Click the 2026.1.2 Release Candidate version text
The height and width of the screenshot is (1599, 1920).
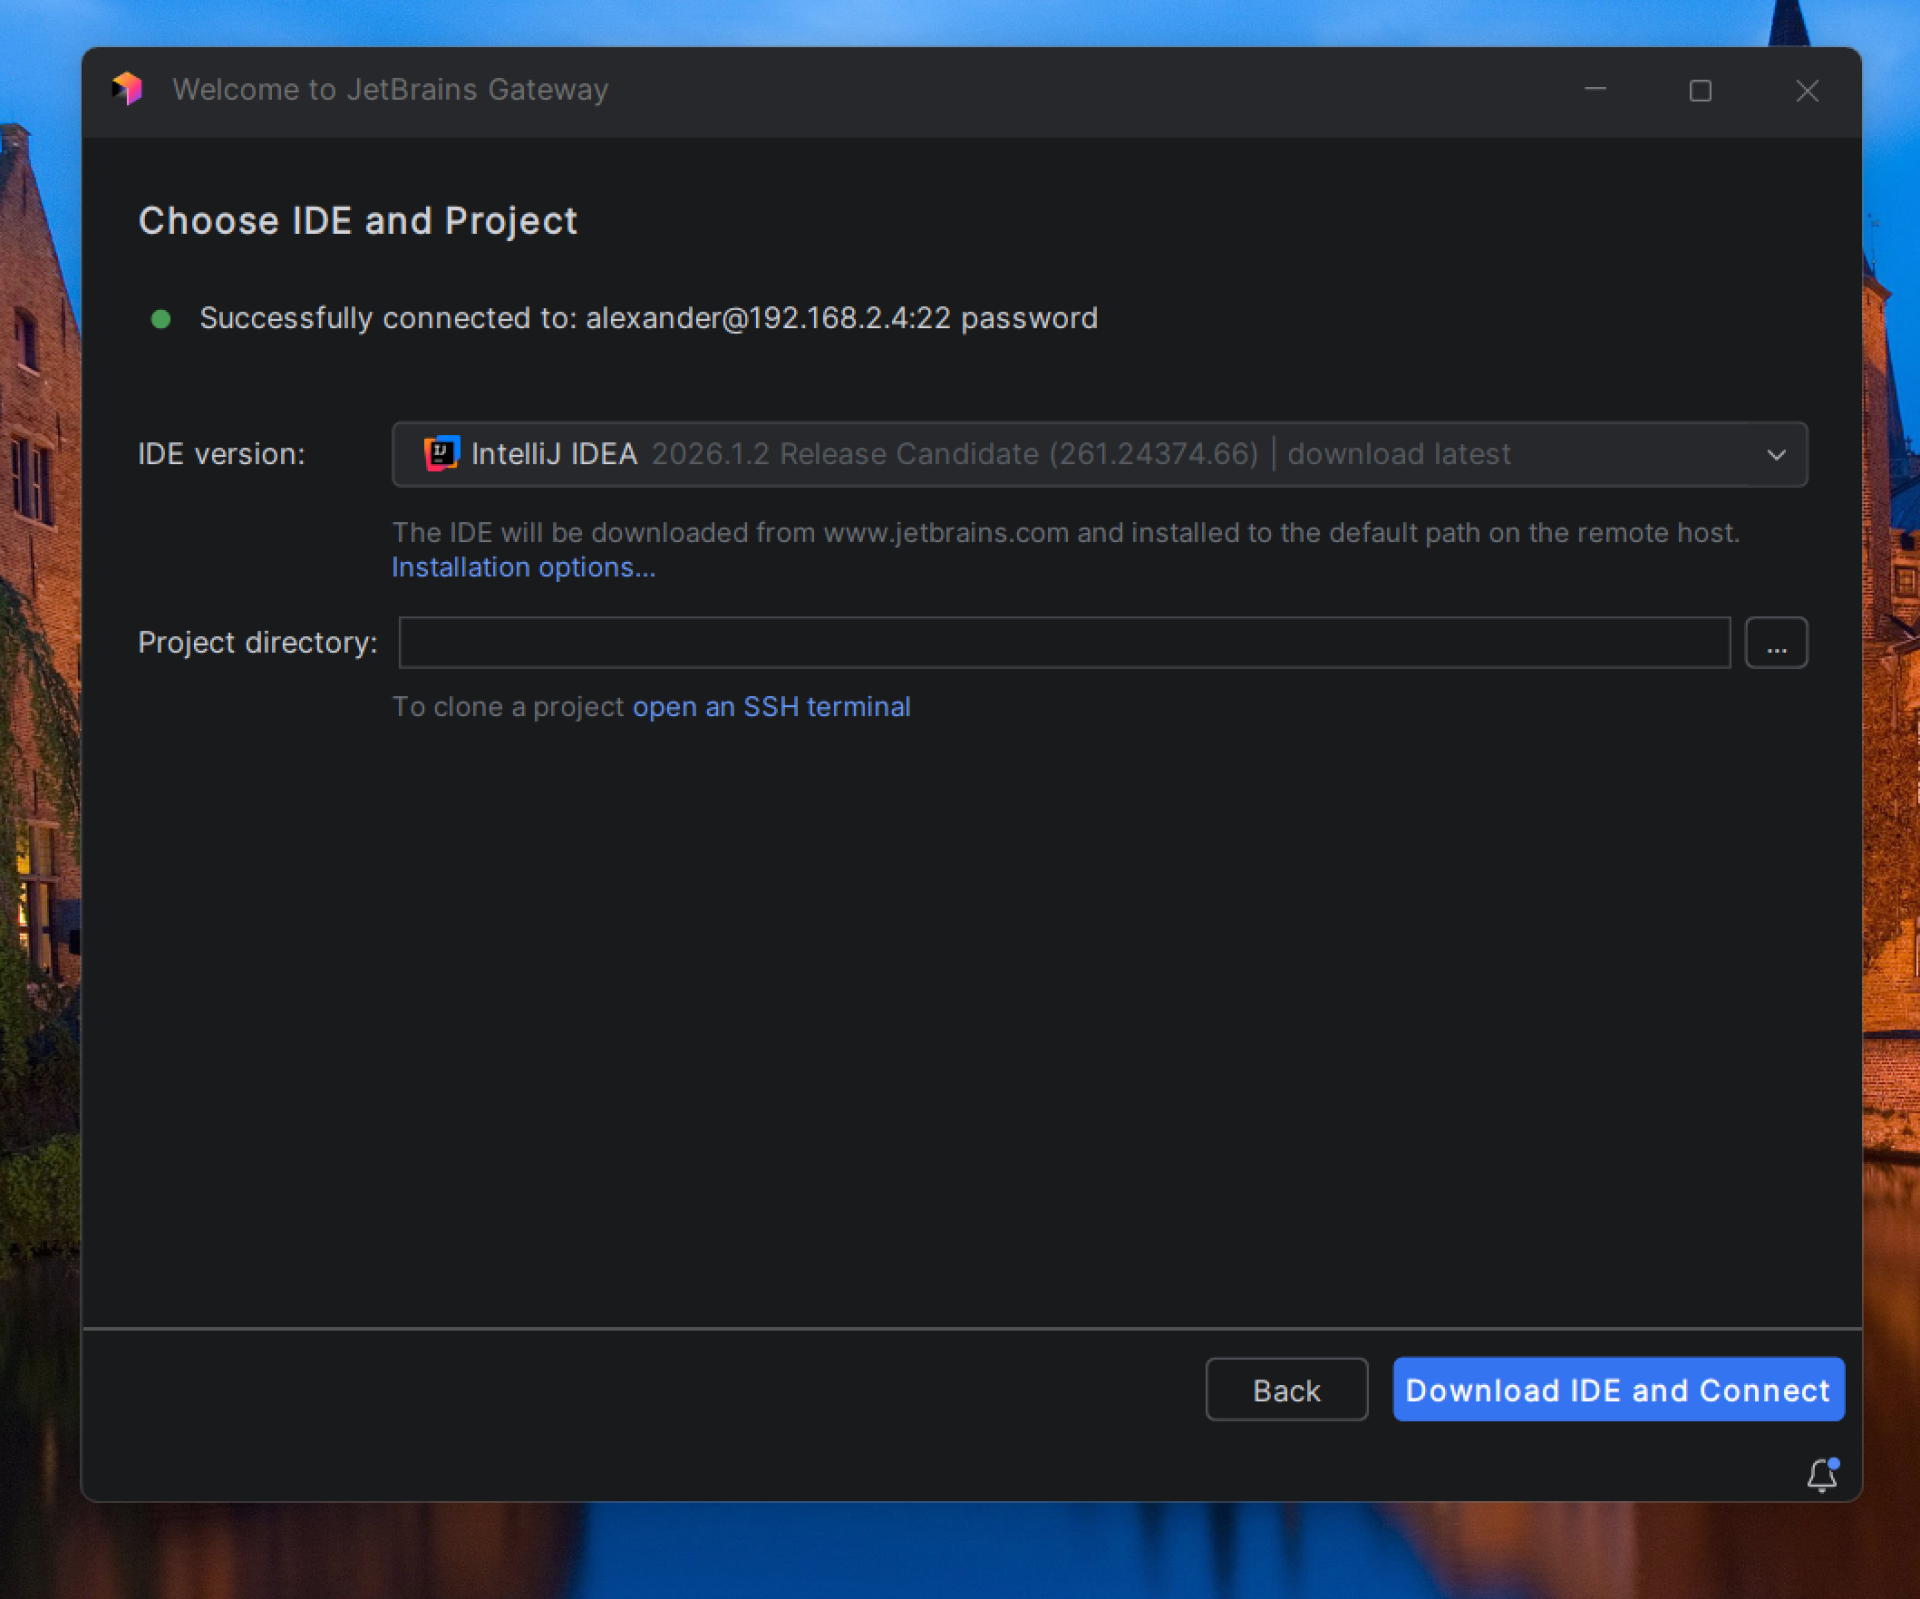[x=954, y=454]
